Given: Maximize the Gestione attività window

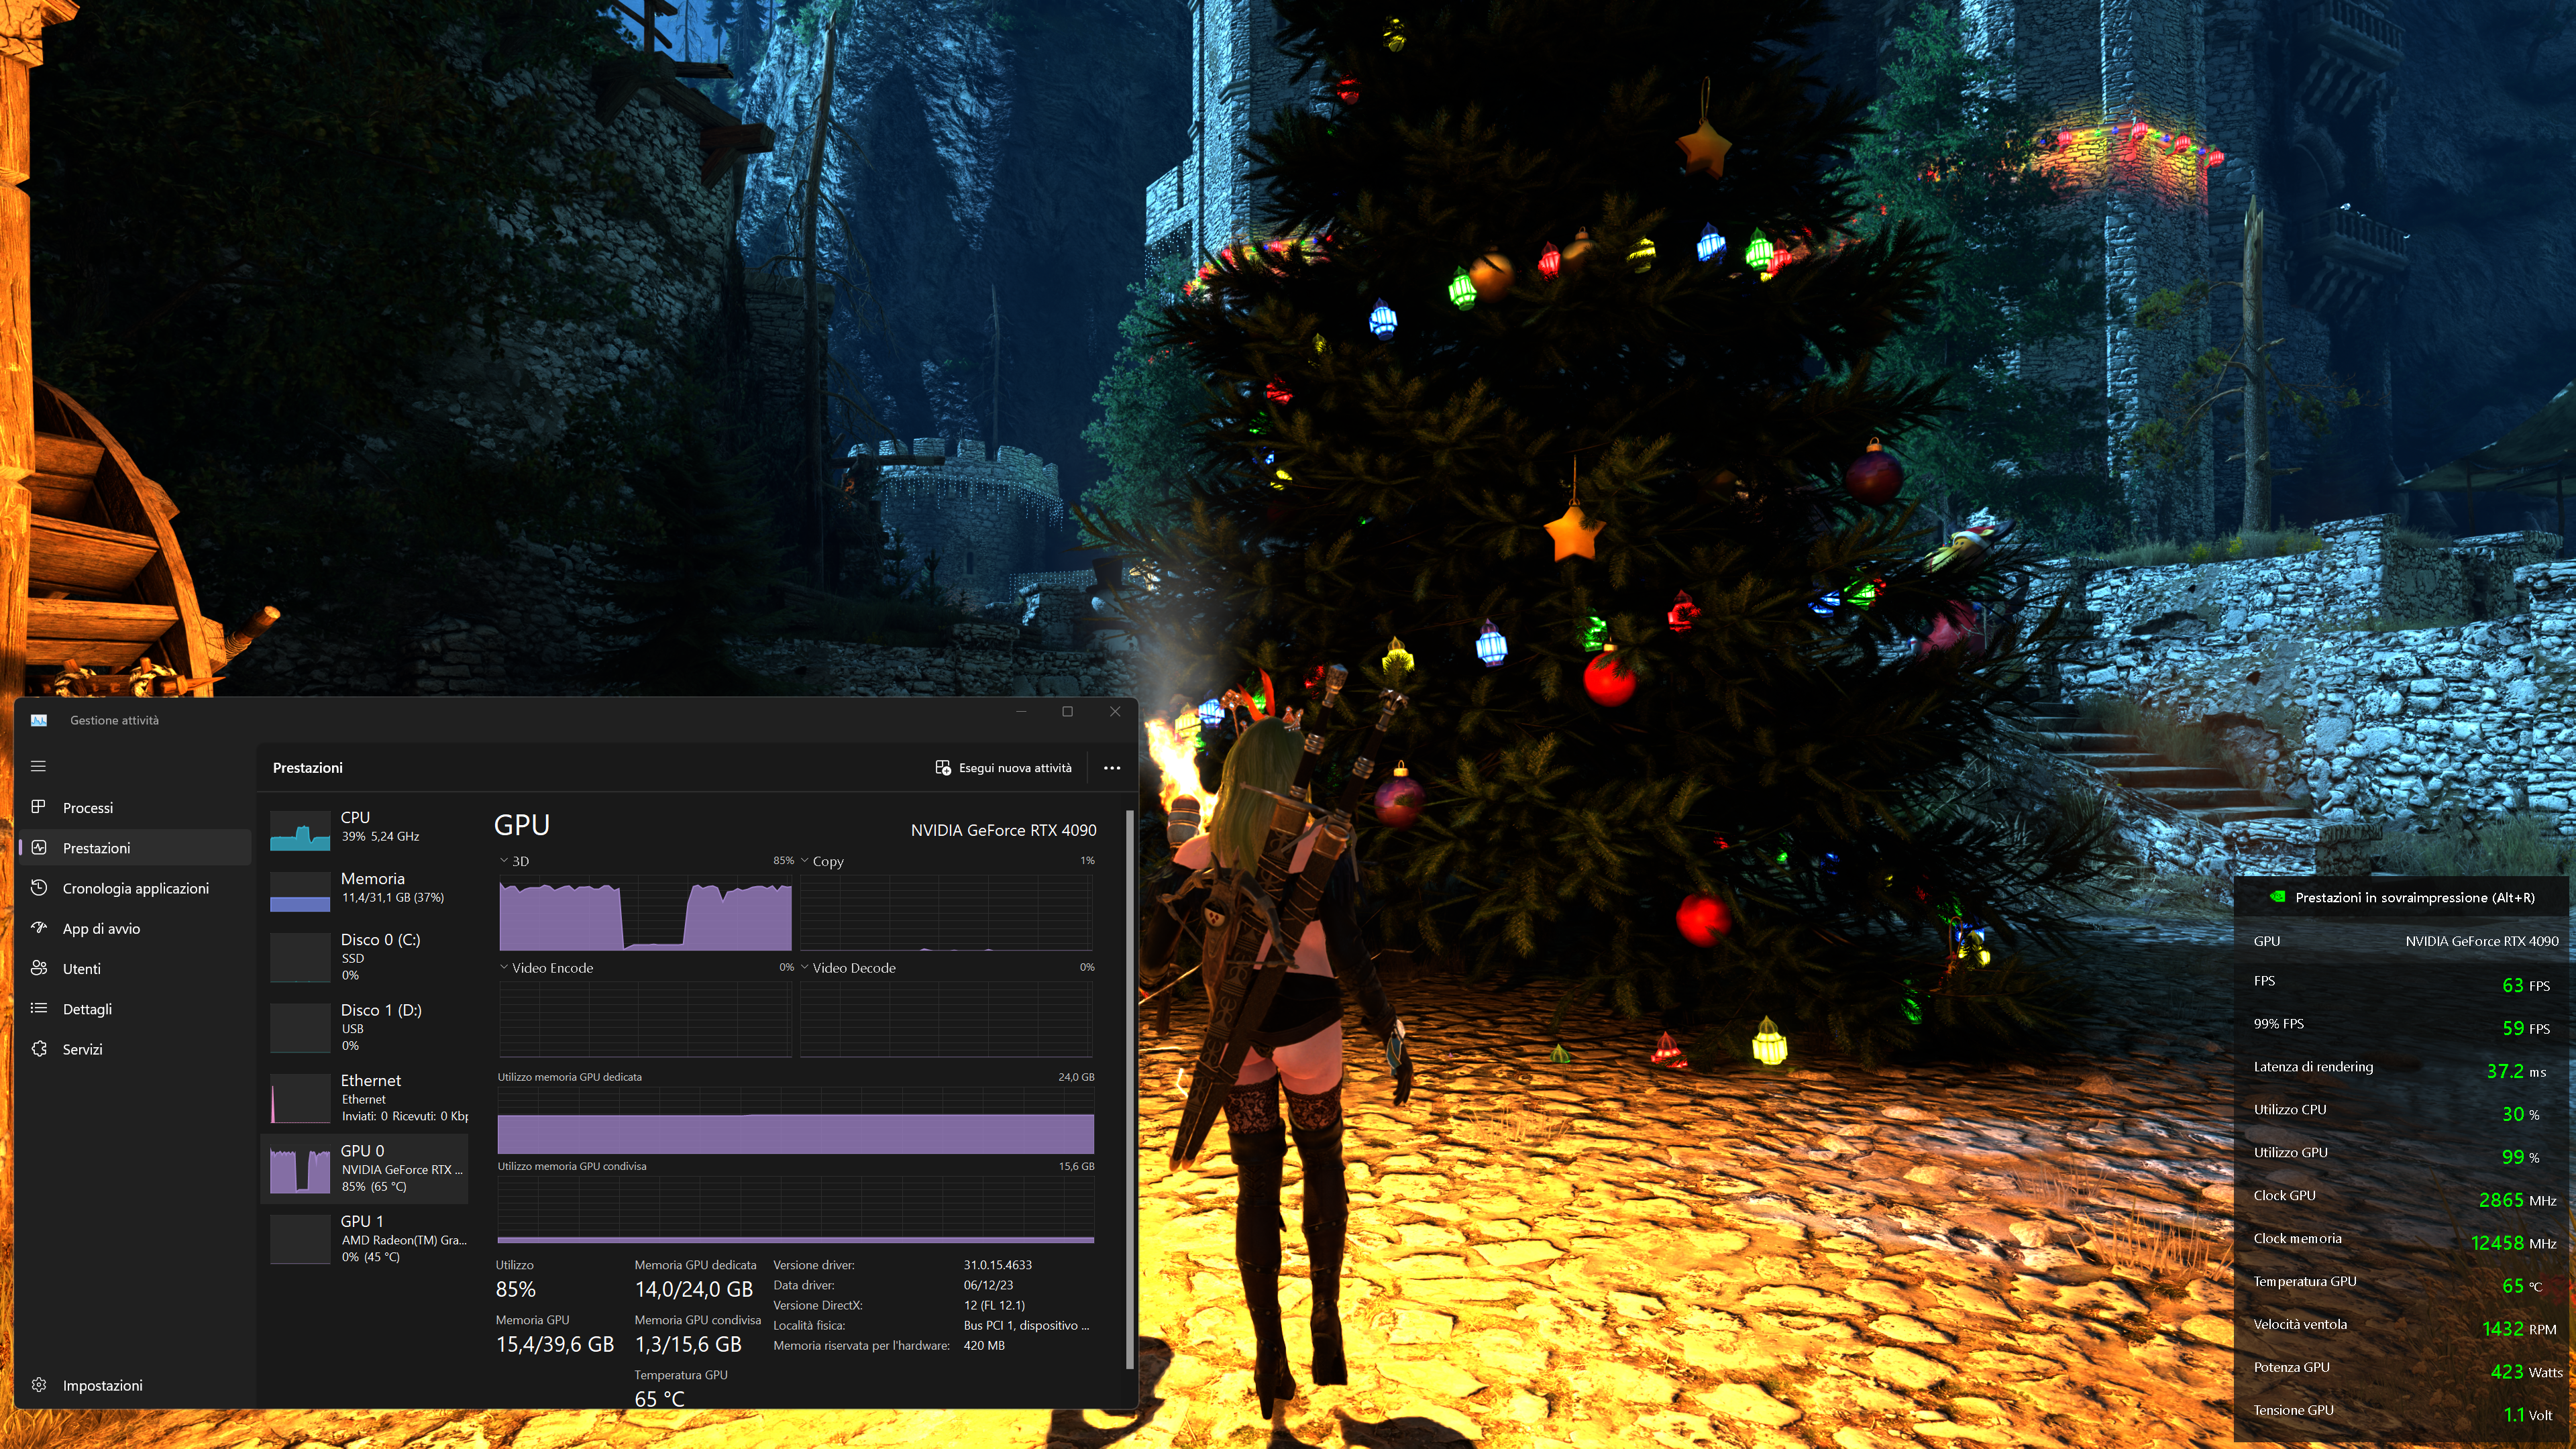Looking at the screenshot, I should 1067,711.
